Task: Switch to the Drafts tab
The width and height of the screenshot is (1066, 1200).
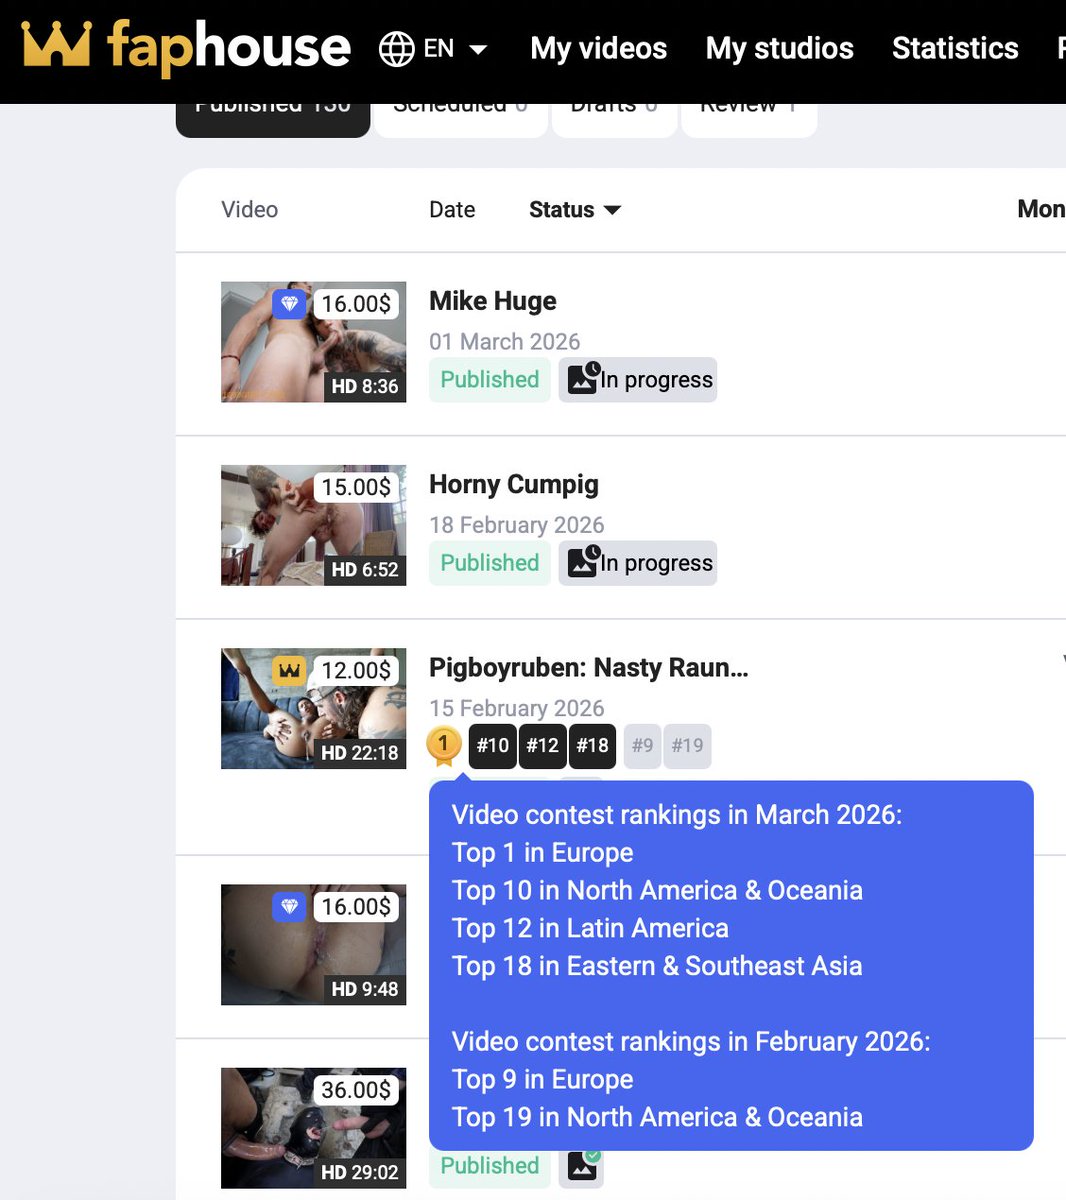Action: 614,118
